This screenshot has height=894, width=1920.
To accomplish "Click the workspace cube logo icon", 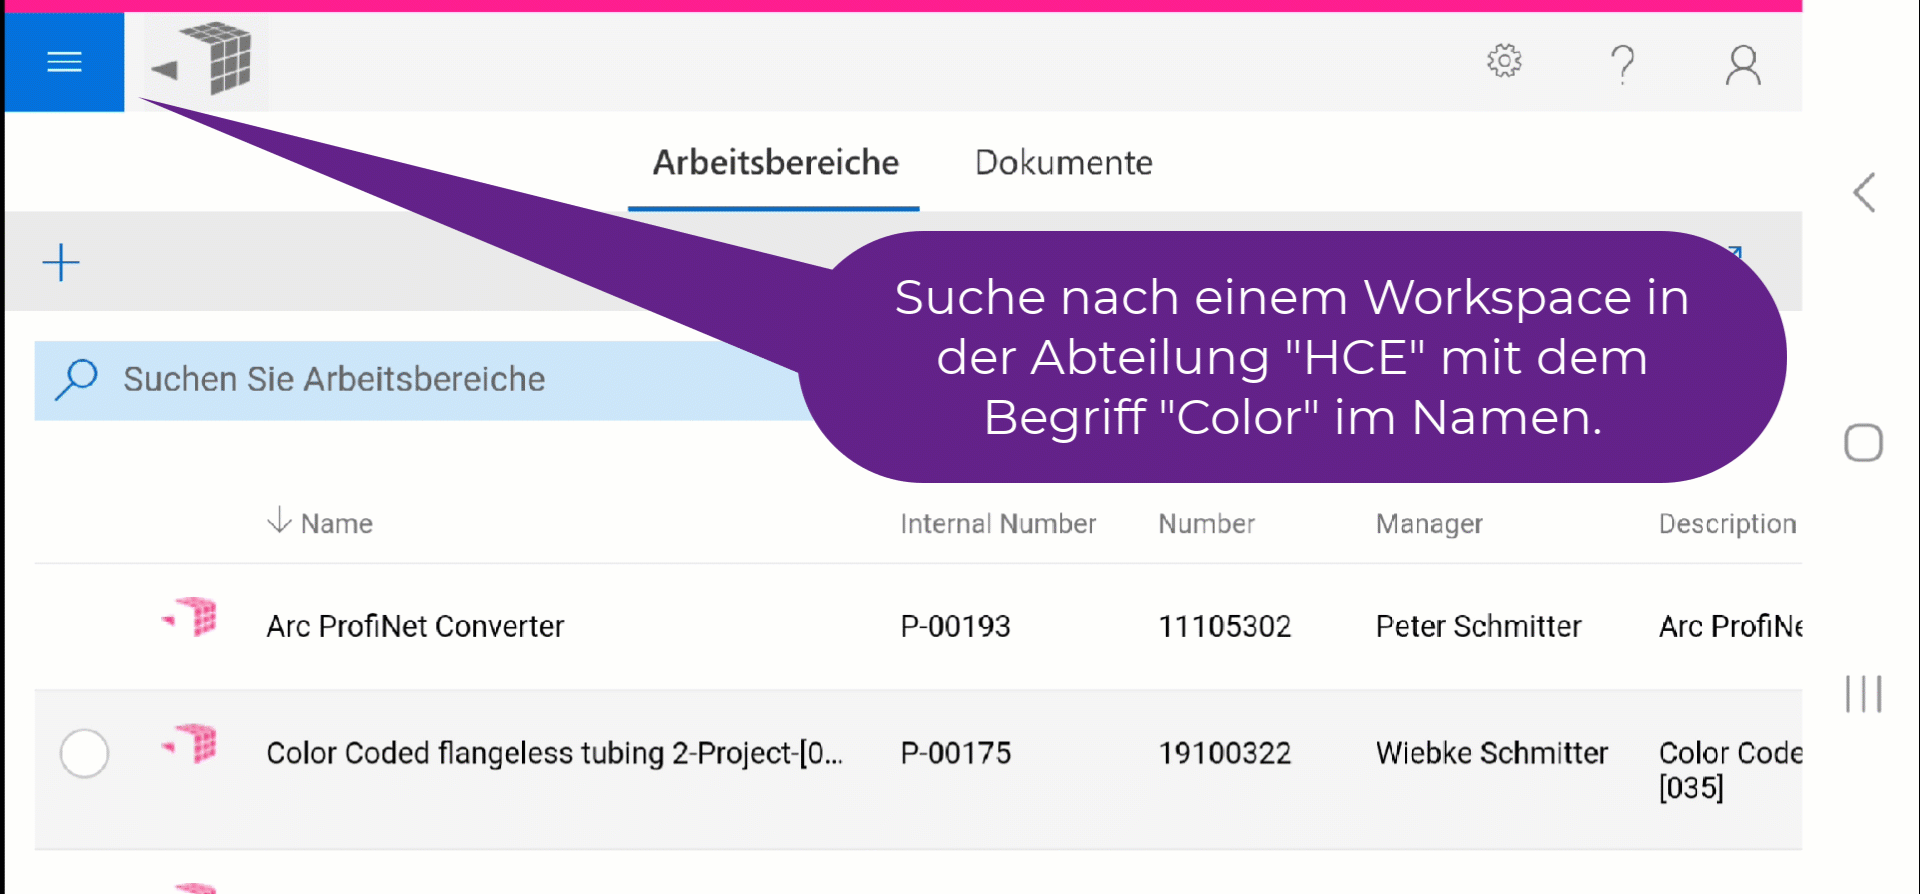I will pyautogui.click(x=207, y=60).
